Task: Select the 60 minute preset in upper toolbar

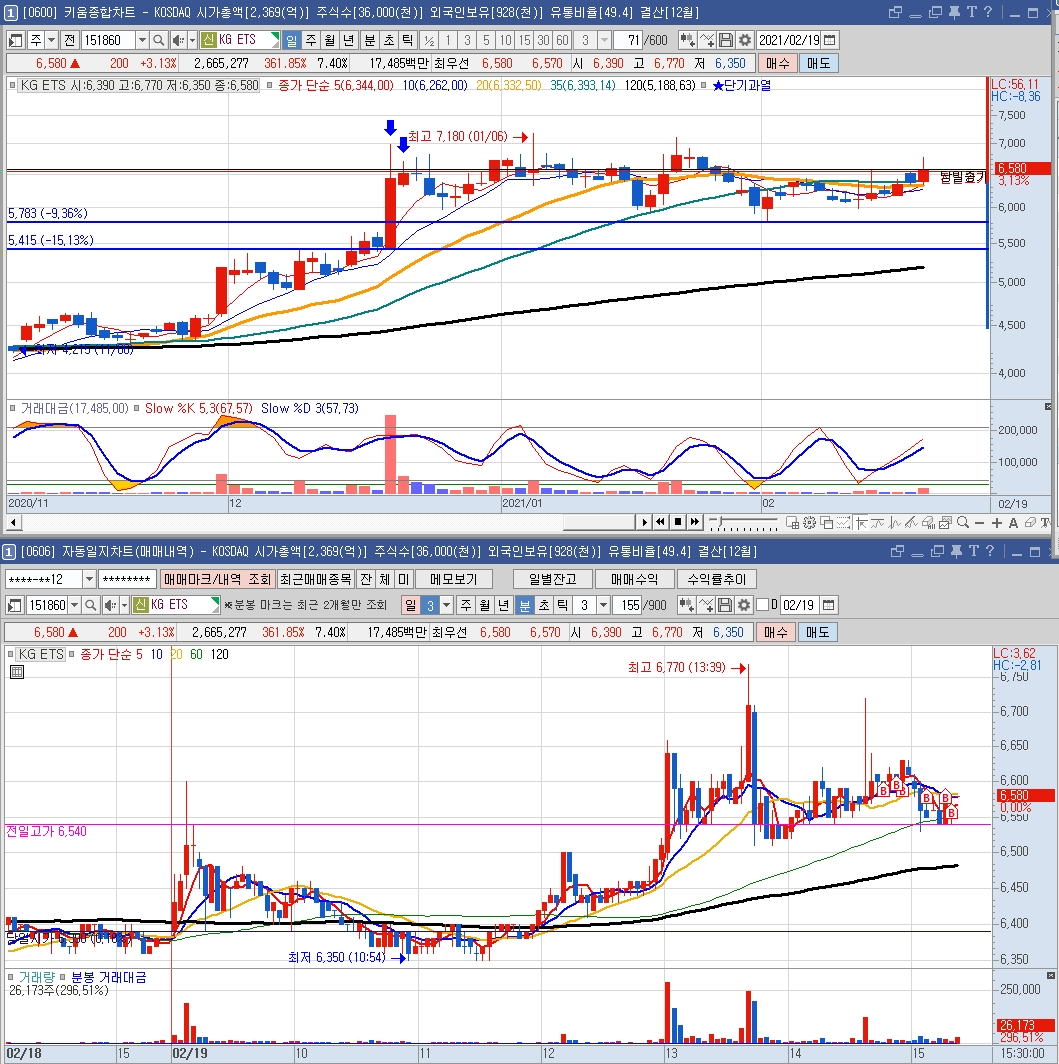Action: click(x=562, y=40)
